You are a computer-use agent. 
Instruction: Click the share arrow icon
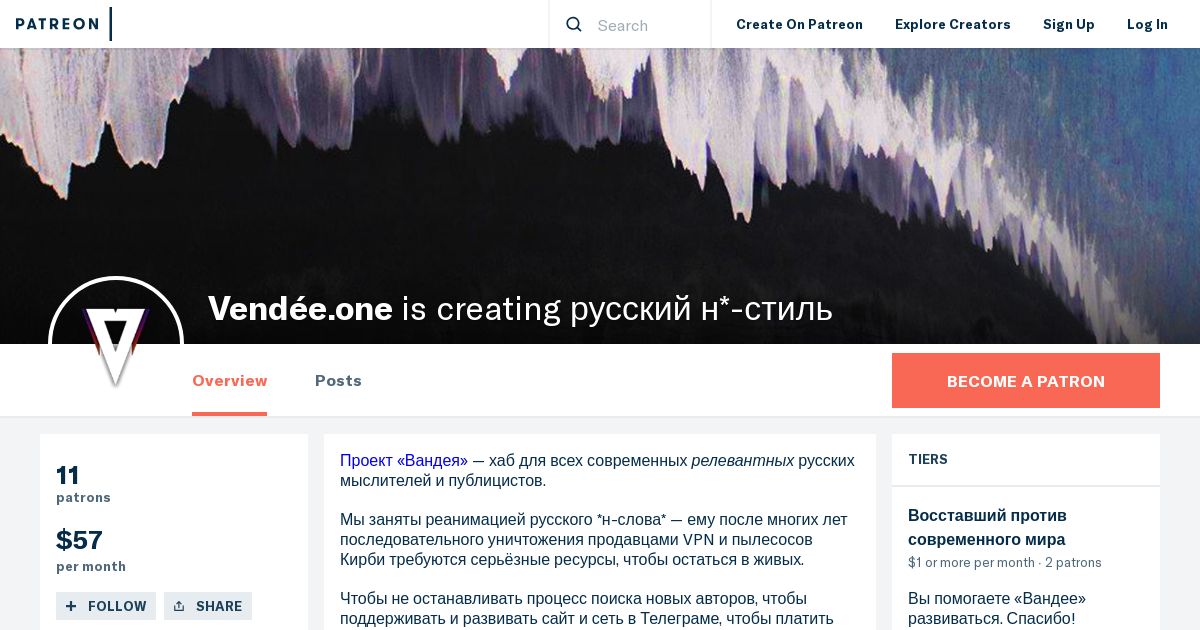pyautogui.click(x=179, y=606)
